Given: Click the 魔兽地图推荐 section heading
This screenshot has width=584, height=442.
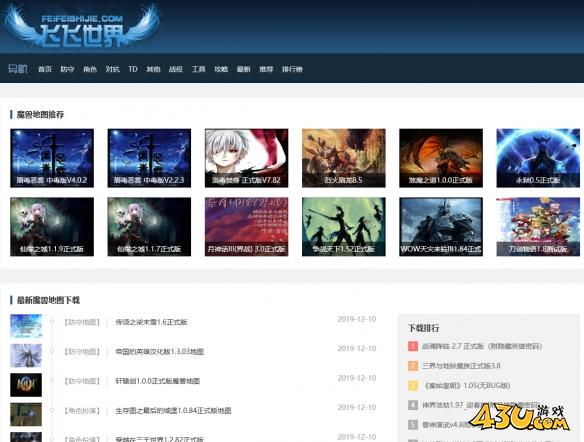Looking at the screenshot, I should (x=40, y=114).
